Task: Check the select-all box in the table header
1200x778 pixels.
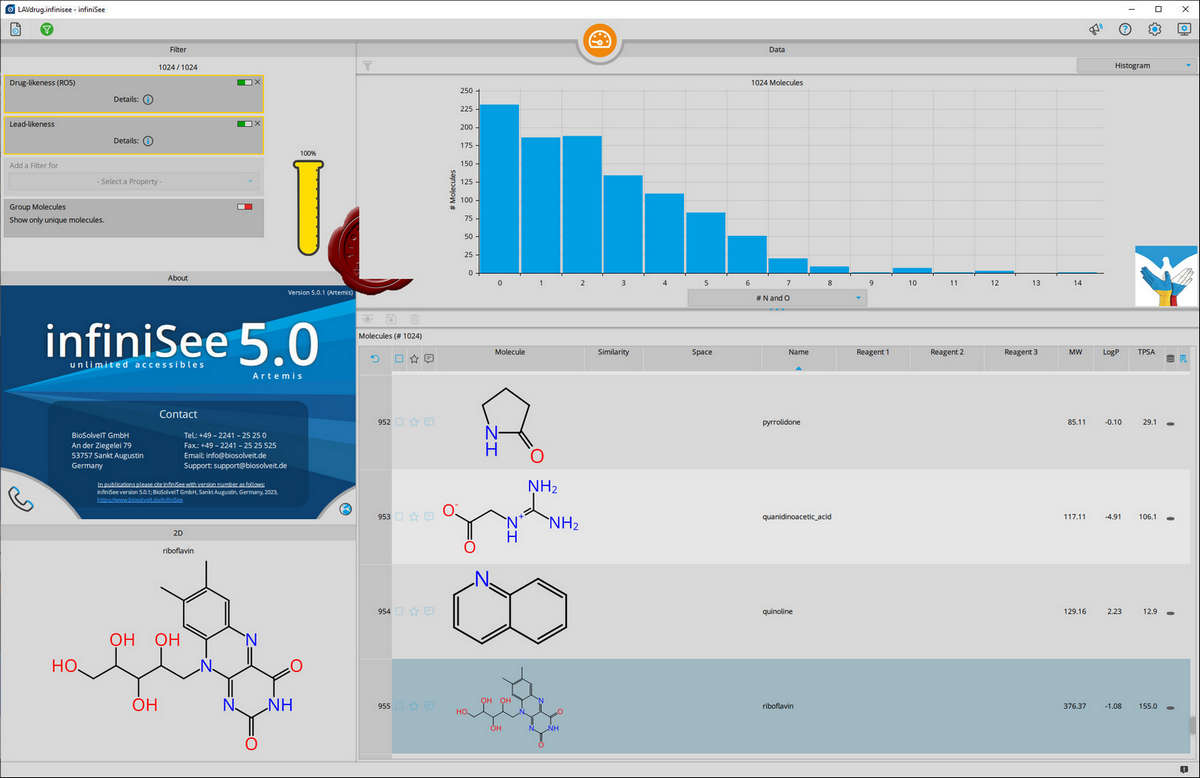Action: click(400, 358)
